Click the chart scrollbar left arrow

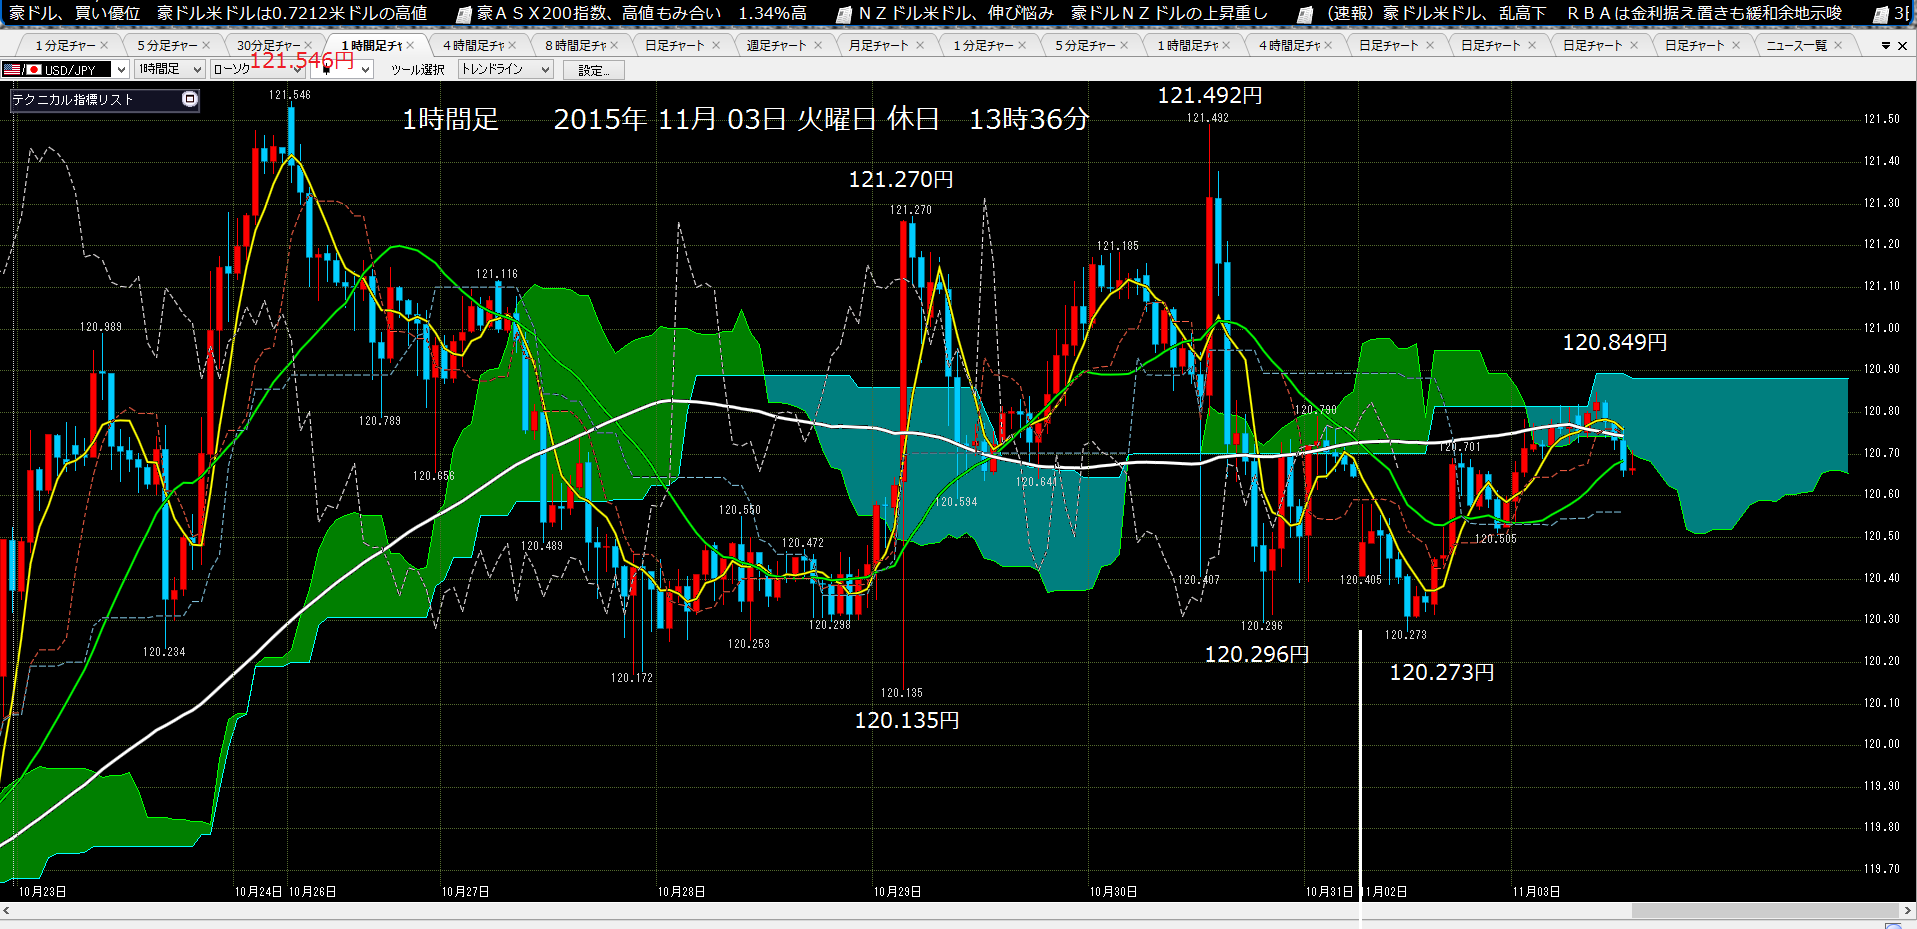pyautogui.click(x=7, y=911)
